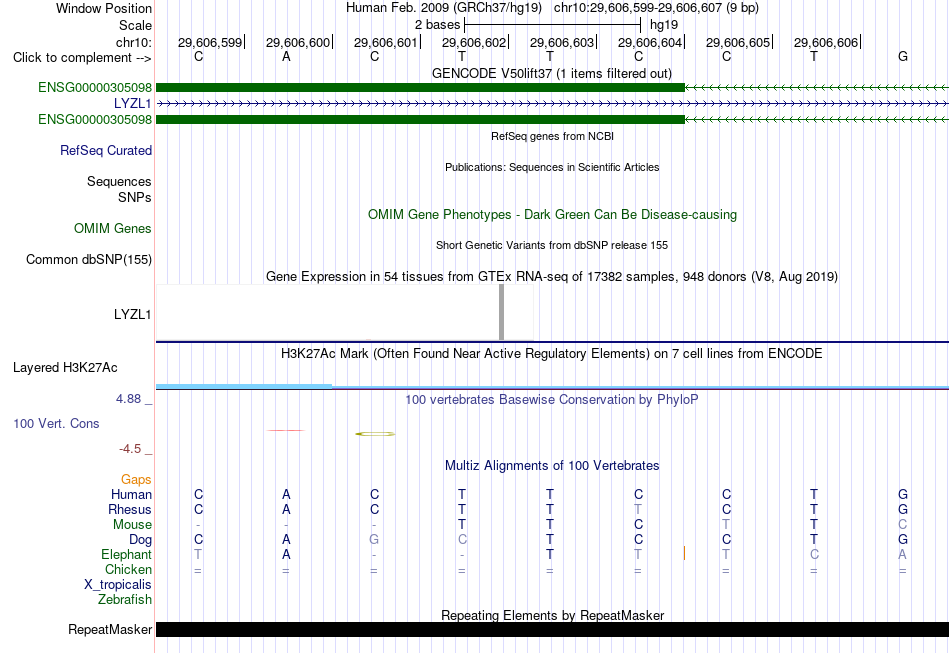
Task: Click the -4.5 PhyloP lower scale value
Action: point(130,449)
